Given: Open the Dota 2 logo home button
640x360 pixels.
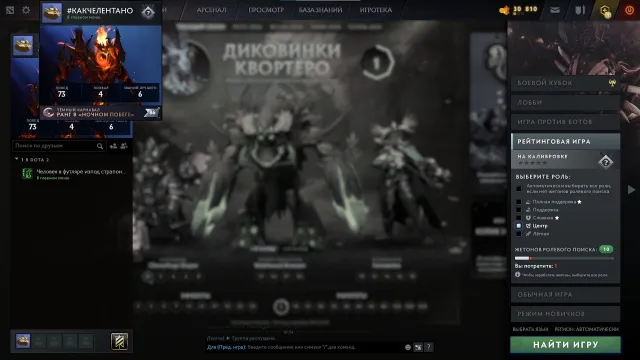Looking at the screenshot, I should 10,10.
